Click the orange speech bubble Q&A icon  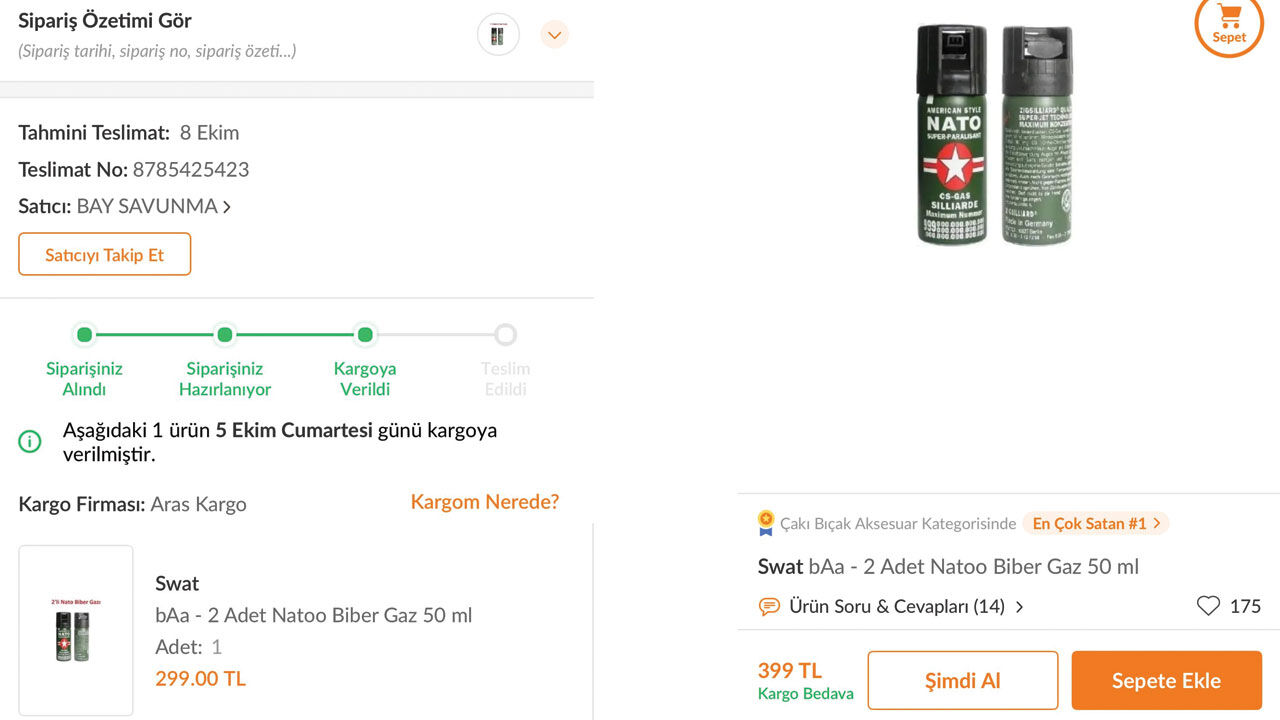(x=769, y=606)
